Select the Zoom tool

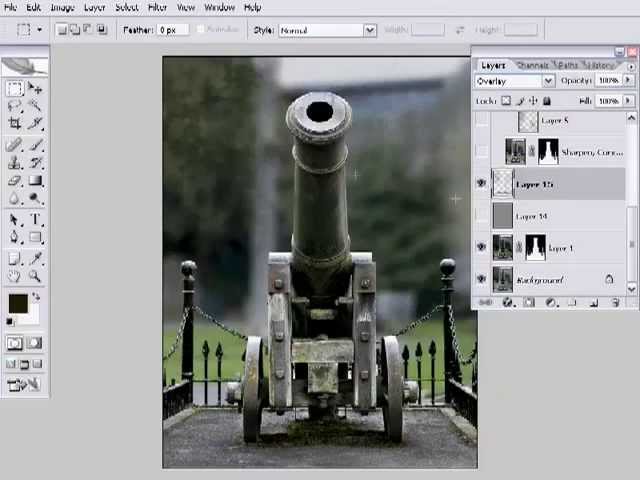pos(36,276)
